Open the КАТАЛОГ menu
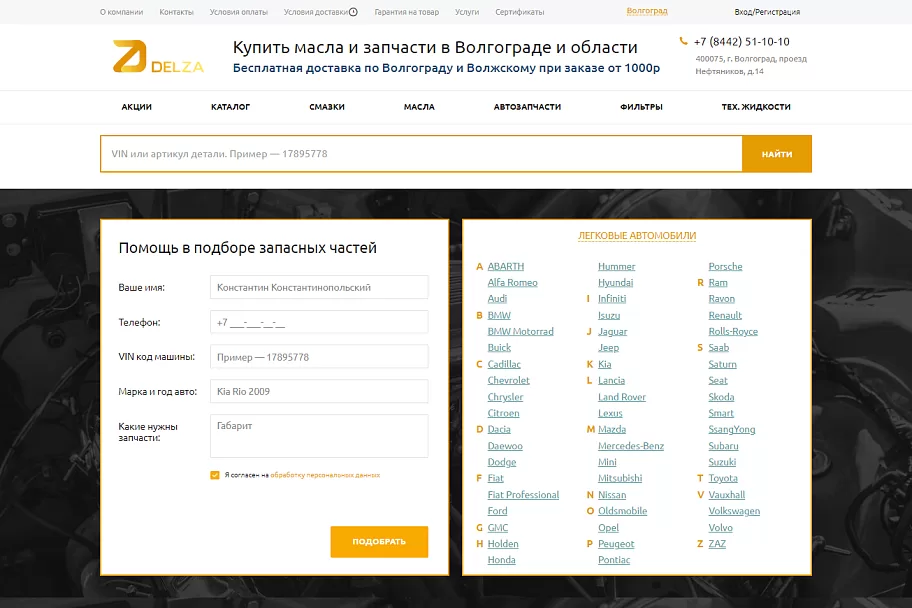The height and width of the screenshot is (608, 912). (x=230, y=107)
